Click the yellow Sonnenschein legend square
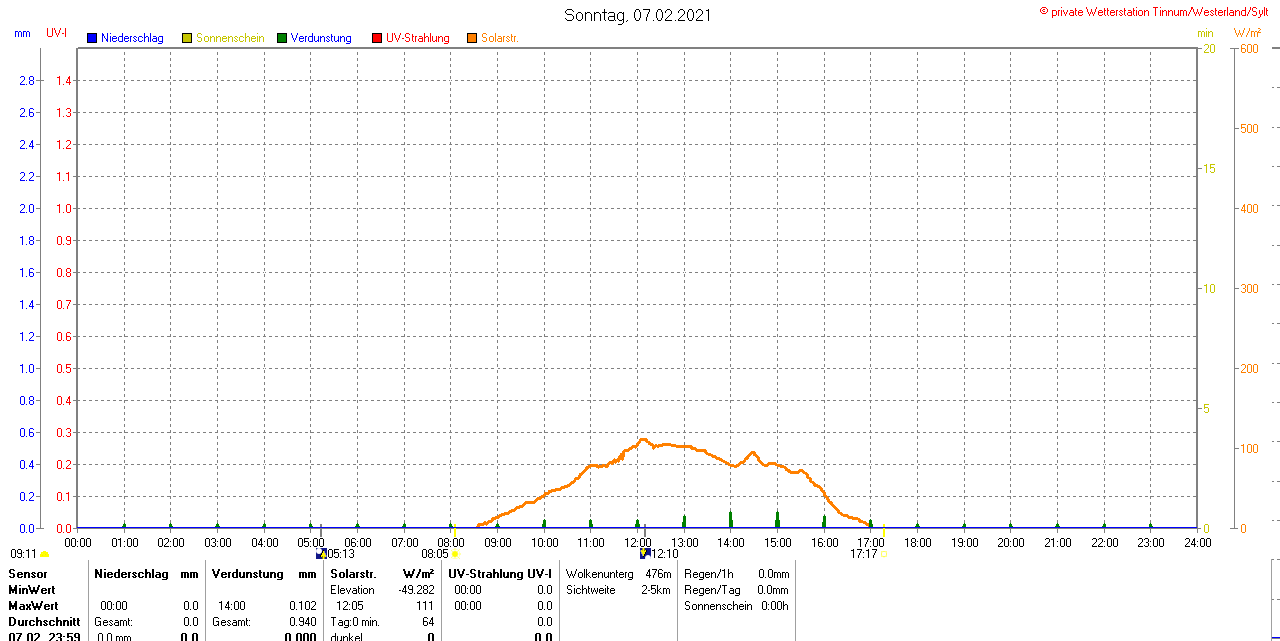The image size is (1280, 641). pos(187,38)
